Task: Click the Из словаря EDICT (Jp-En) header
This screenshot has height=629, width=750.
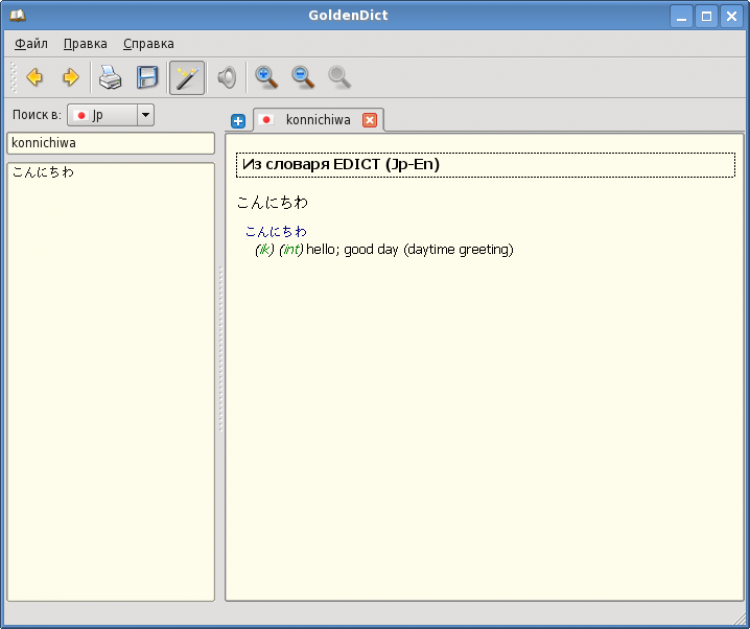Action: (x=485, y=165)
